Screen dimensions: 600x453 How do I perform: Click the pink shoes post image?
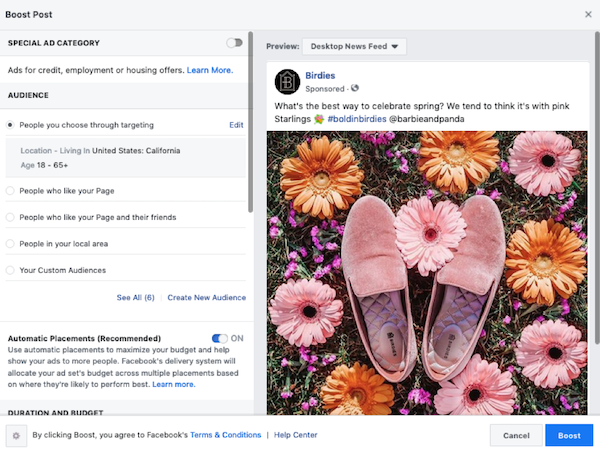(427, 273)
